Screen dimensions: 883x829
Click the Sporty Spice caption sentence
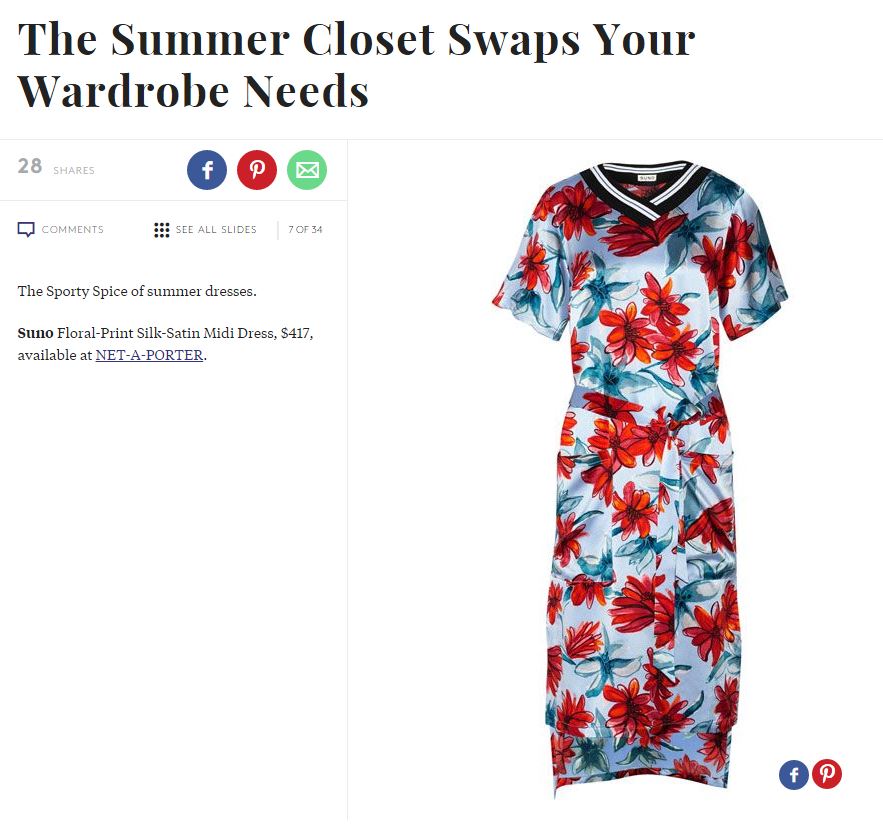coord(137,291)
